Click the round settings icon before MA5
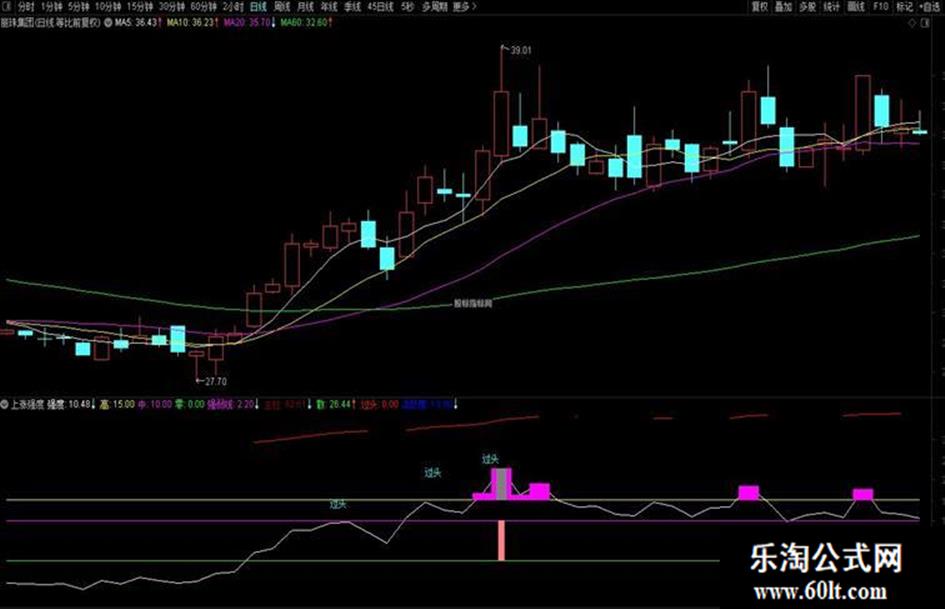 point(108,23)
